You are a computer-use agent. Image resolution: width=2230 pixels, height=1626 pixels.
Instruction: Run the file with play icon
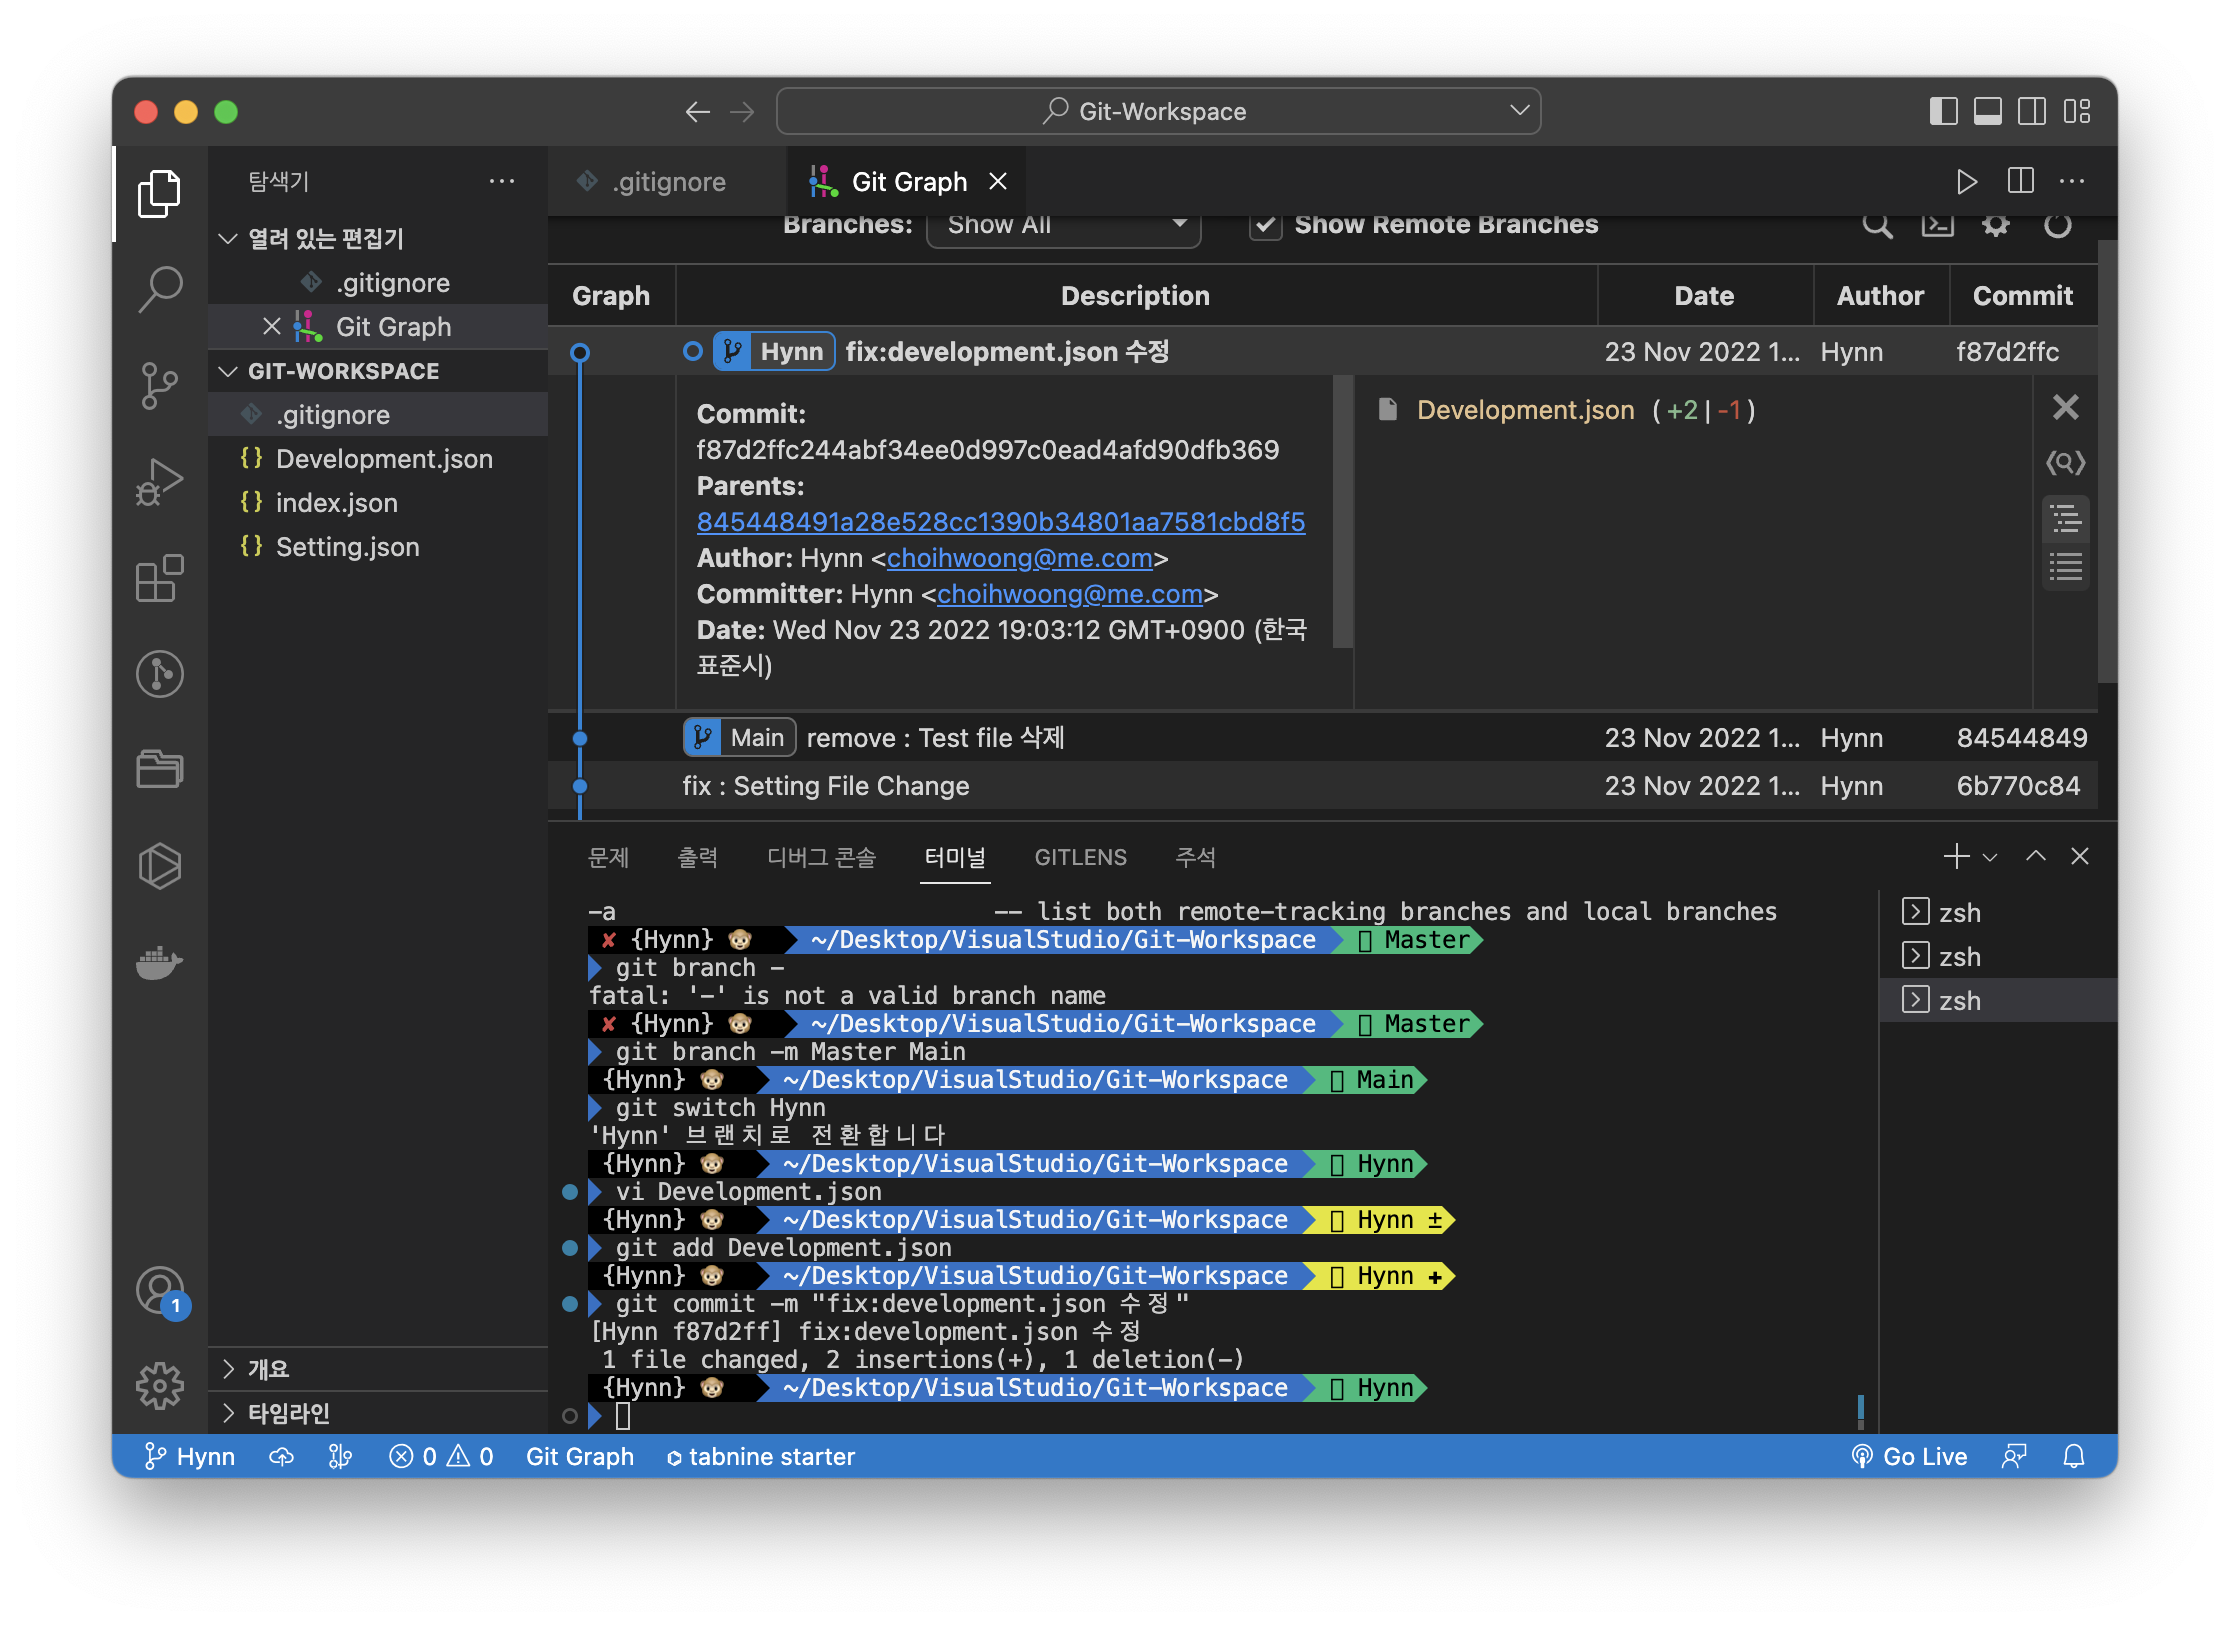pos(1966,181)
